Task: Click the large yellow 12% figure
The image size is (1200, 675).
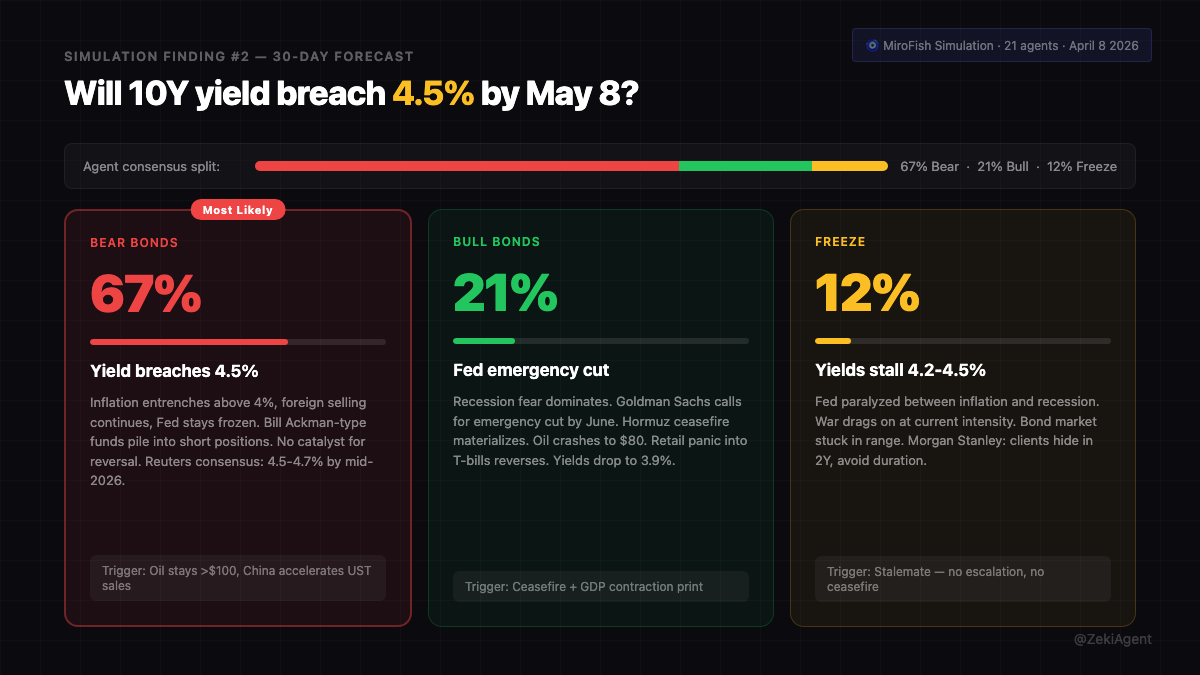Action: coord(867,294)
